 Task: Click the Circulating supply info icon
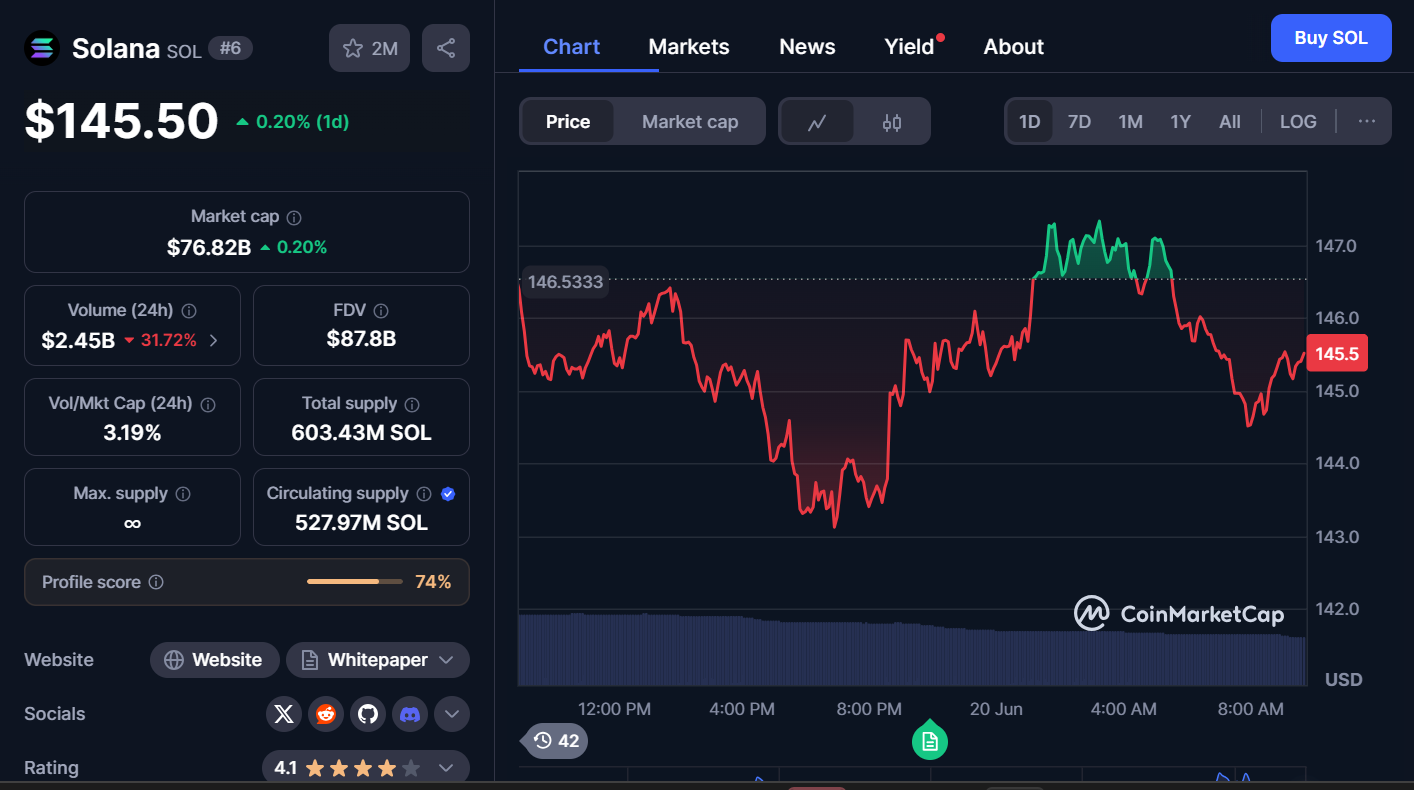click(x=424, y=494)
